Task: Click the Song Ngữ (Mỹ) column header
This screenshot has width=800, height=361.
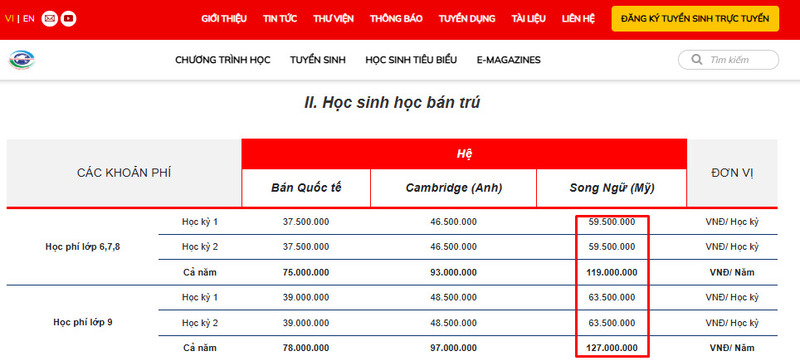Action: pos(612,188)
